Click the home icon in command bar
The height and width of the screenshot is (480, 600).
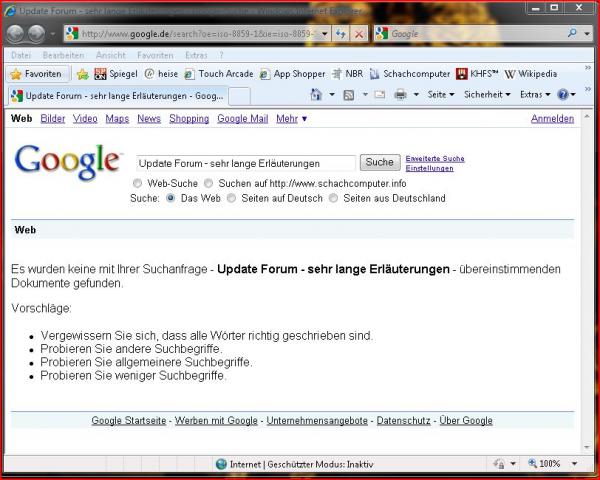pos(316,95)
